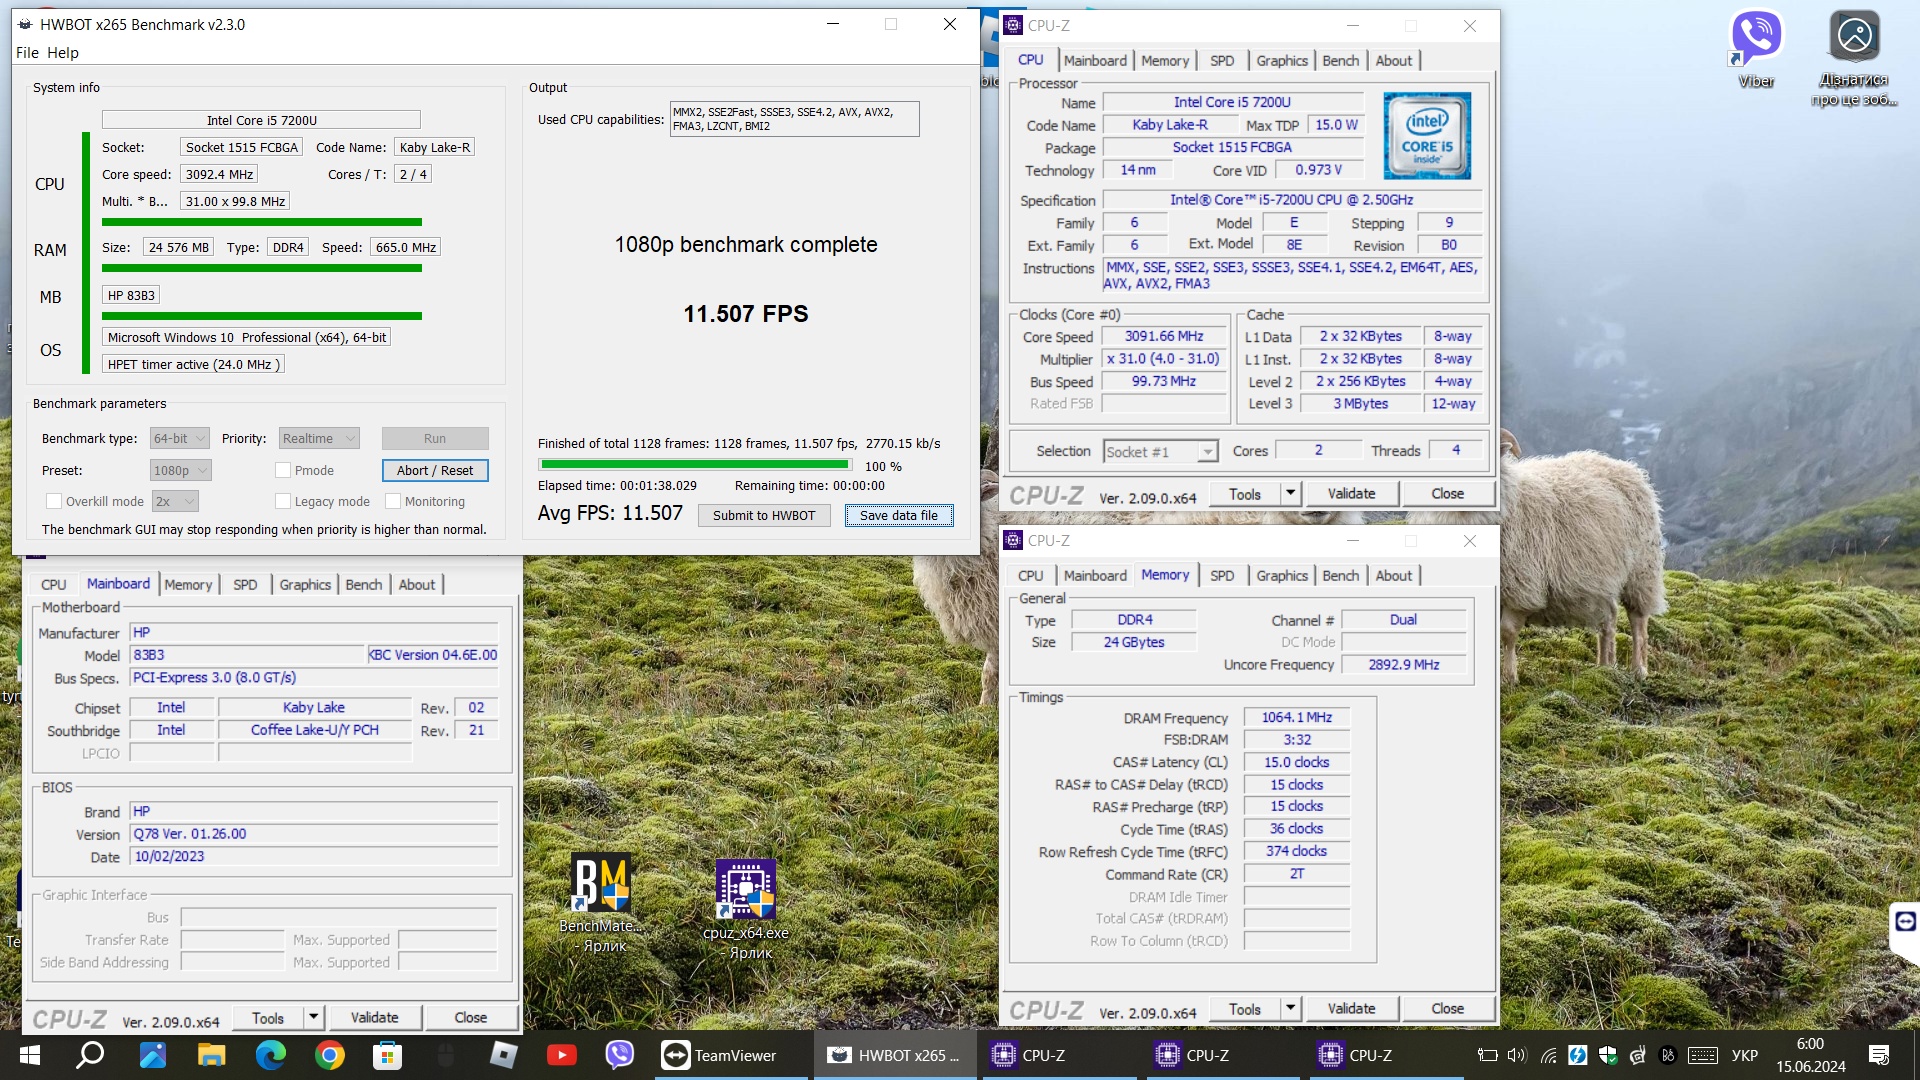Image resolution: width=1920 pixels, height=1080 pixels.
Task: Open the Help menu in HWBOT
Action: pos(62,53)
